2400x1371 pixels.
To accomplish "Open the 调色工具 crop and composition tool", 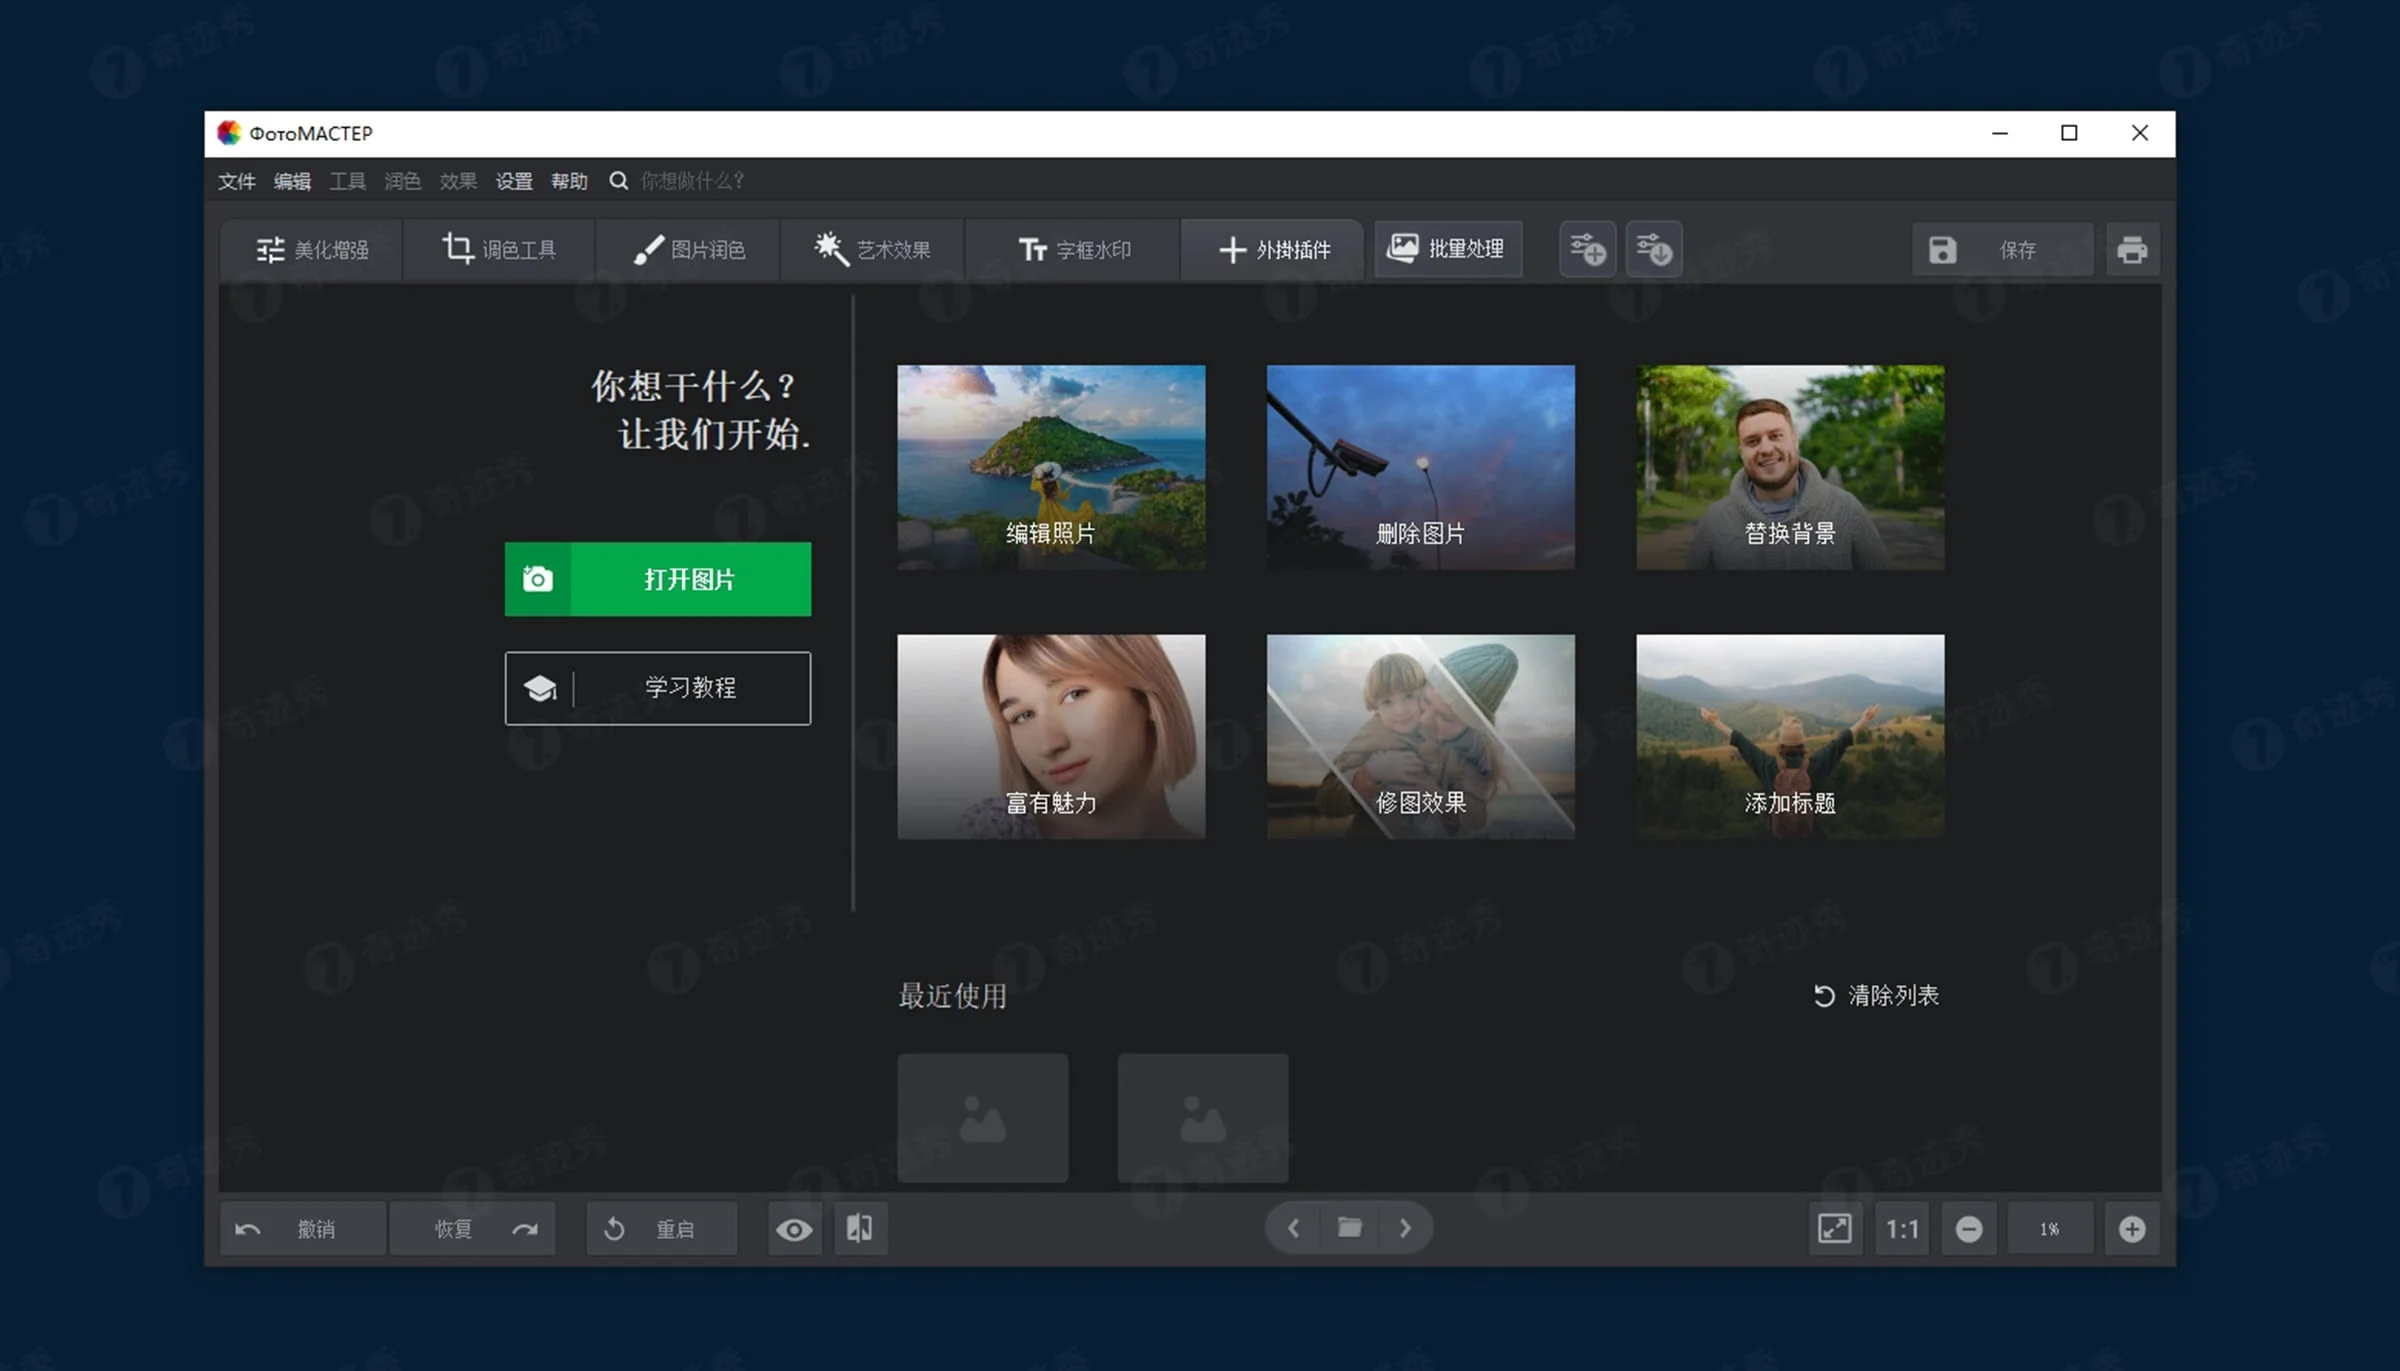I will (x=498, y=250).
